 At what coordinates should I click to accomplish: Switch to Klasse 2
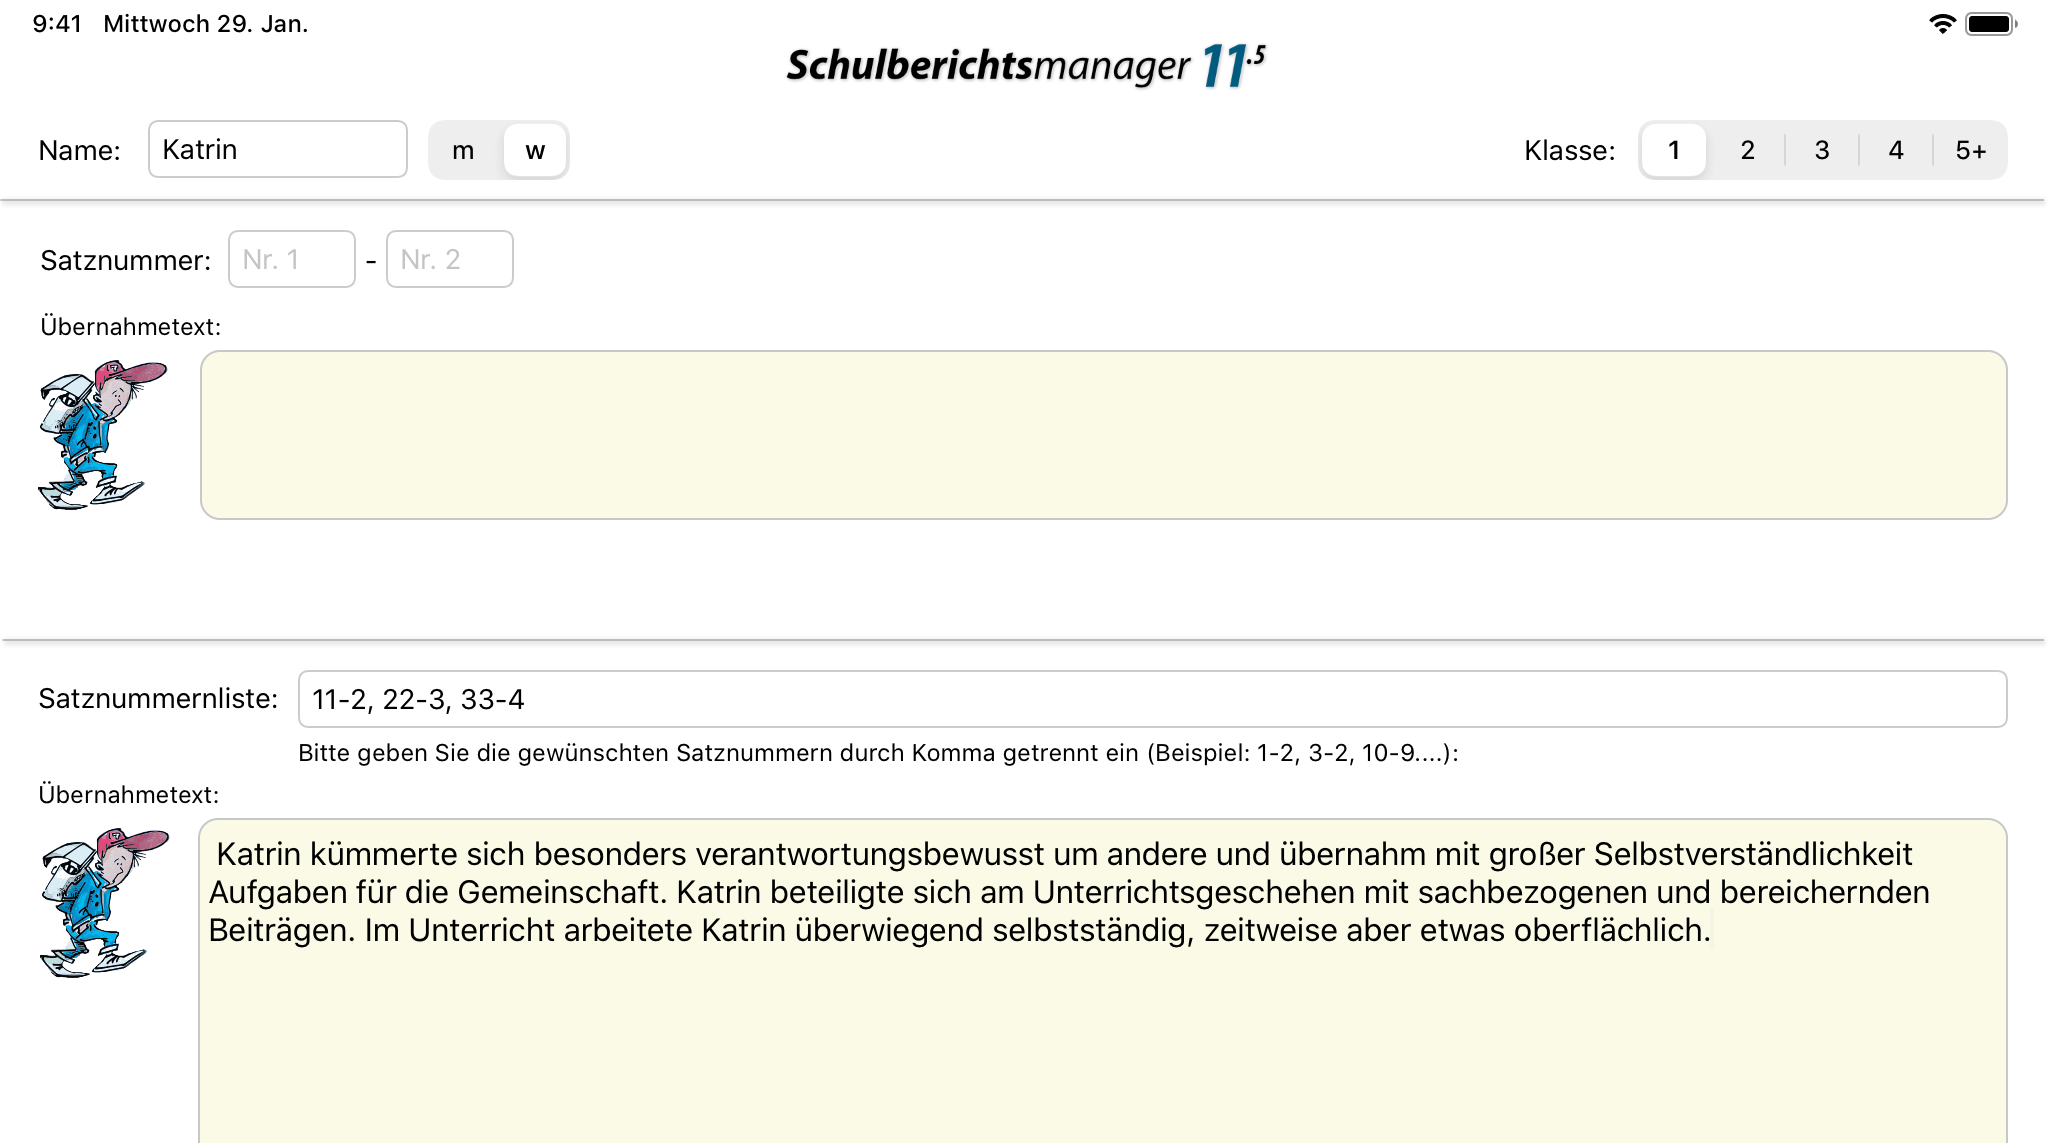coord(1748,150)
